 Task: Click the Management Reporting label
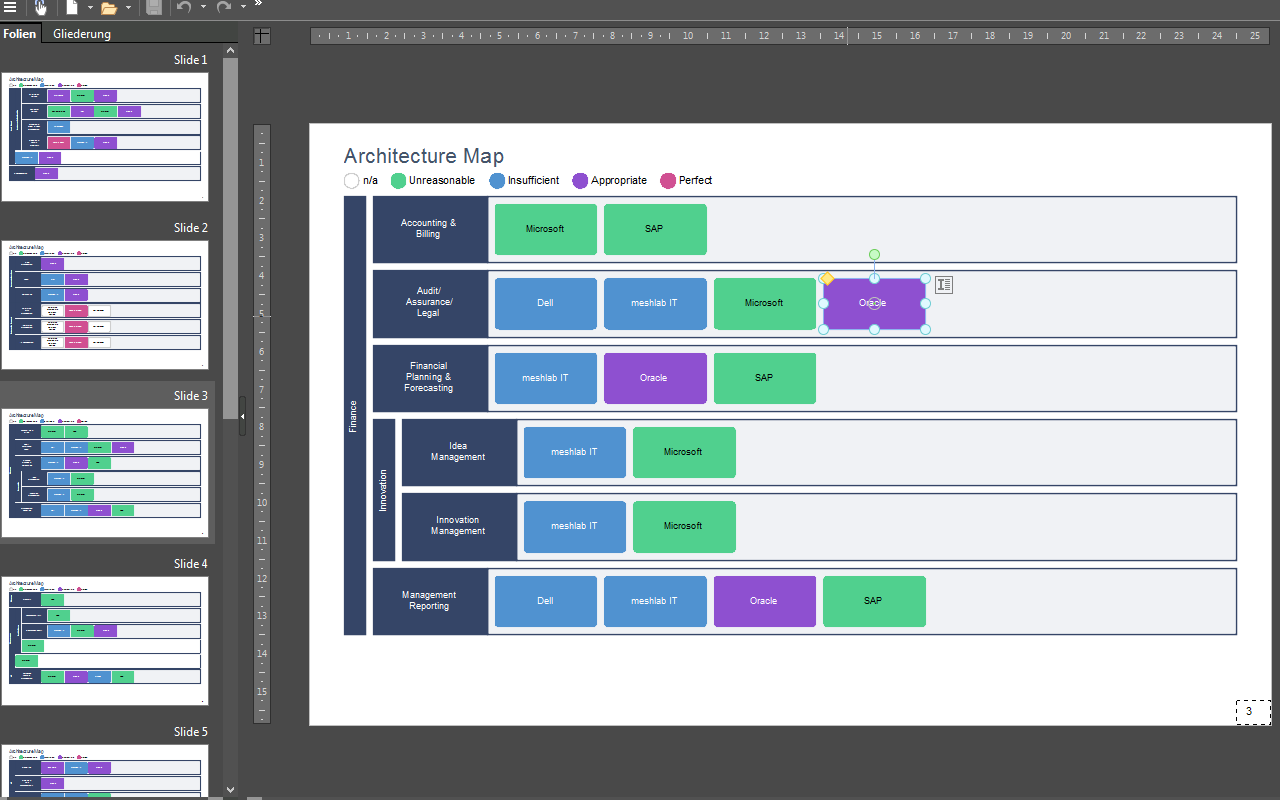pos(430,601)
